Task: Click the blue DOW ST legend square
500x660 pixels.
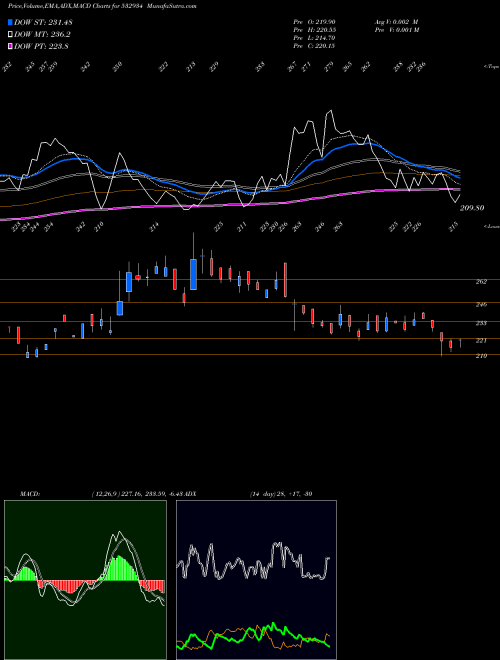Action: [x=11, y=22]
